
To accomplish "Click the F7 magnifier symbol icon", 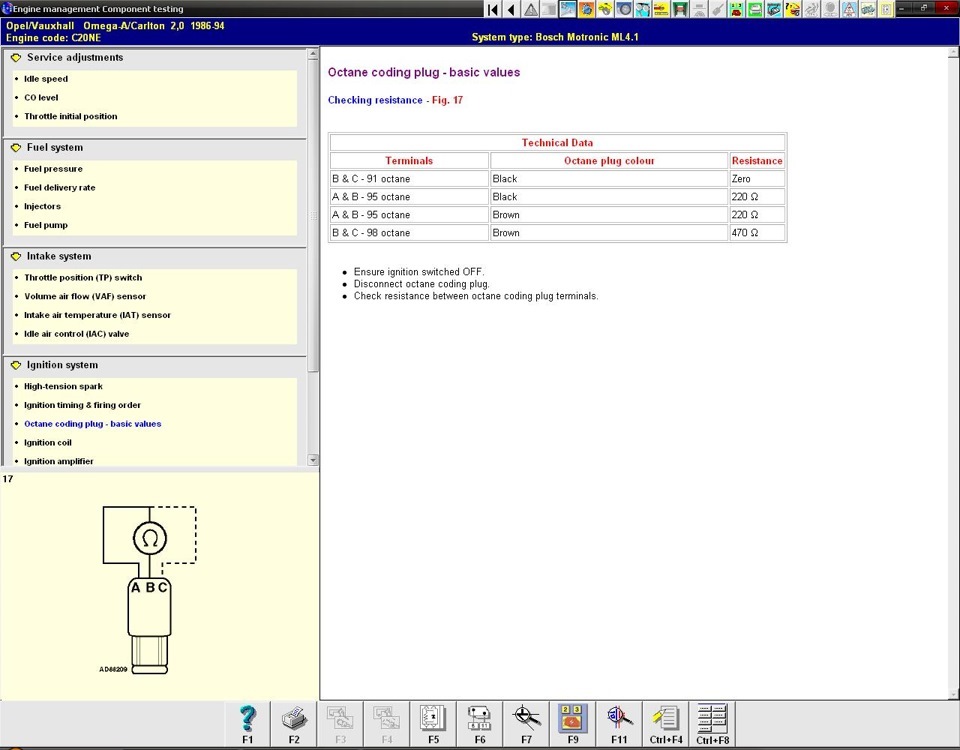I will tap(527, 724).
